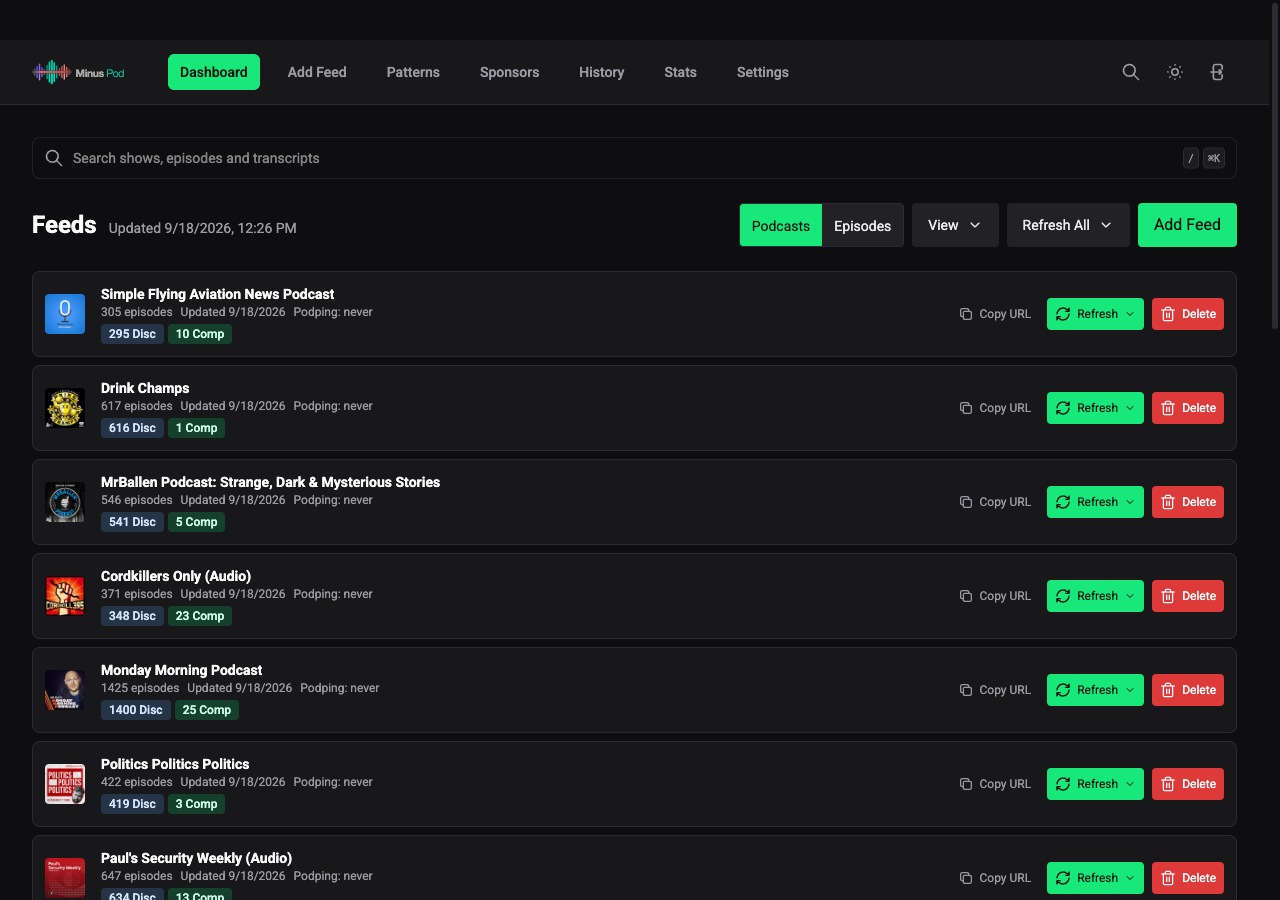This screenshot has height=900, width=1280.
Task: Go to the Dashboard tab
Action: [214, 72]
